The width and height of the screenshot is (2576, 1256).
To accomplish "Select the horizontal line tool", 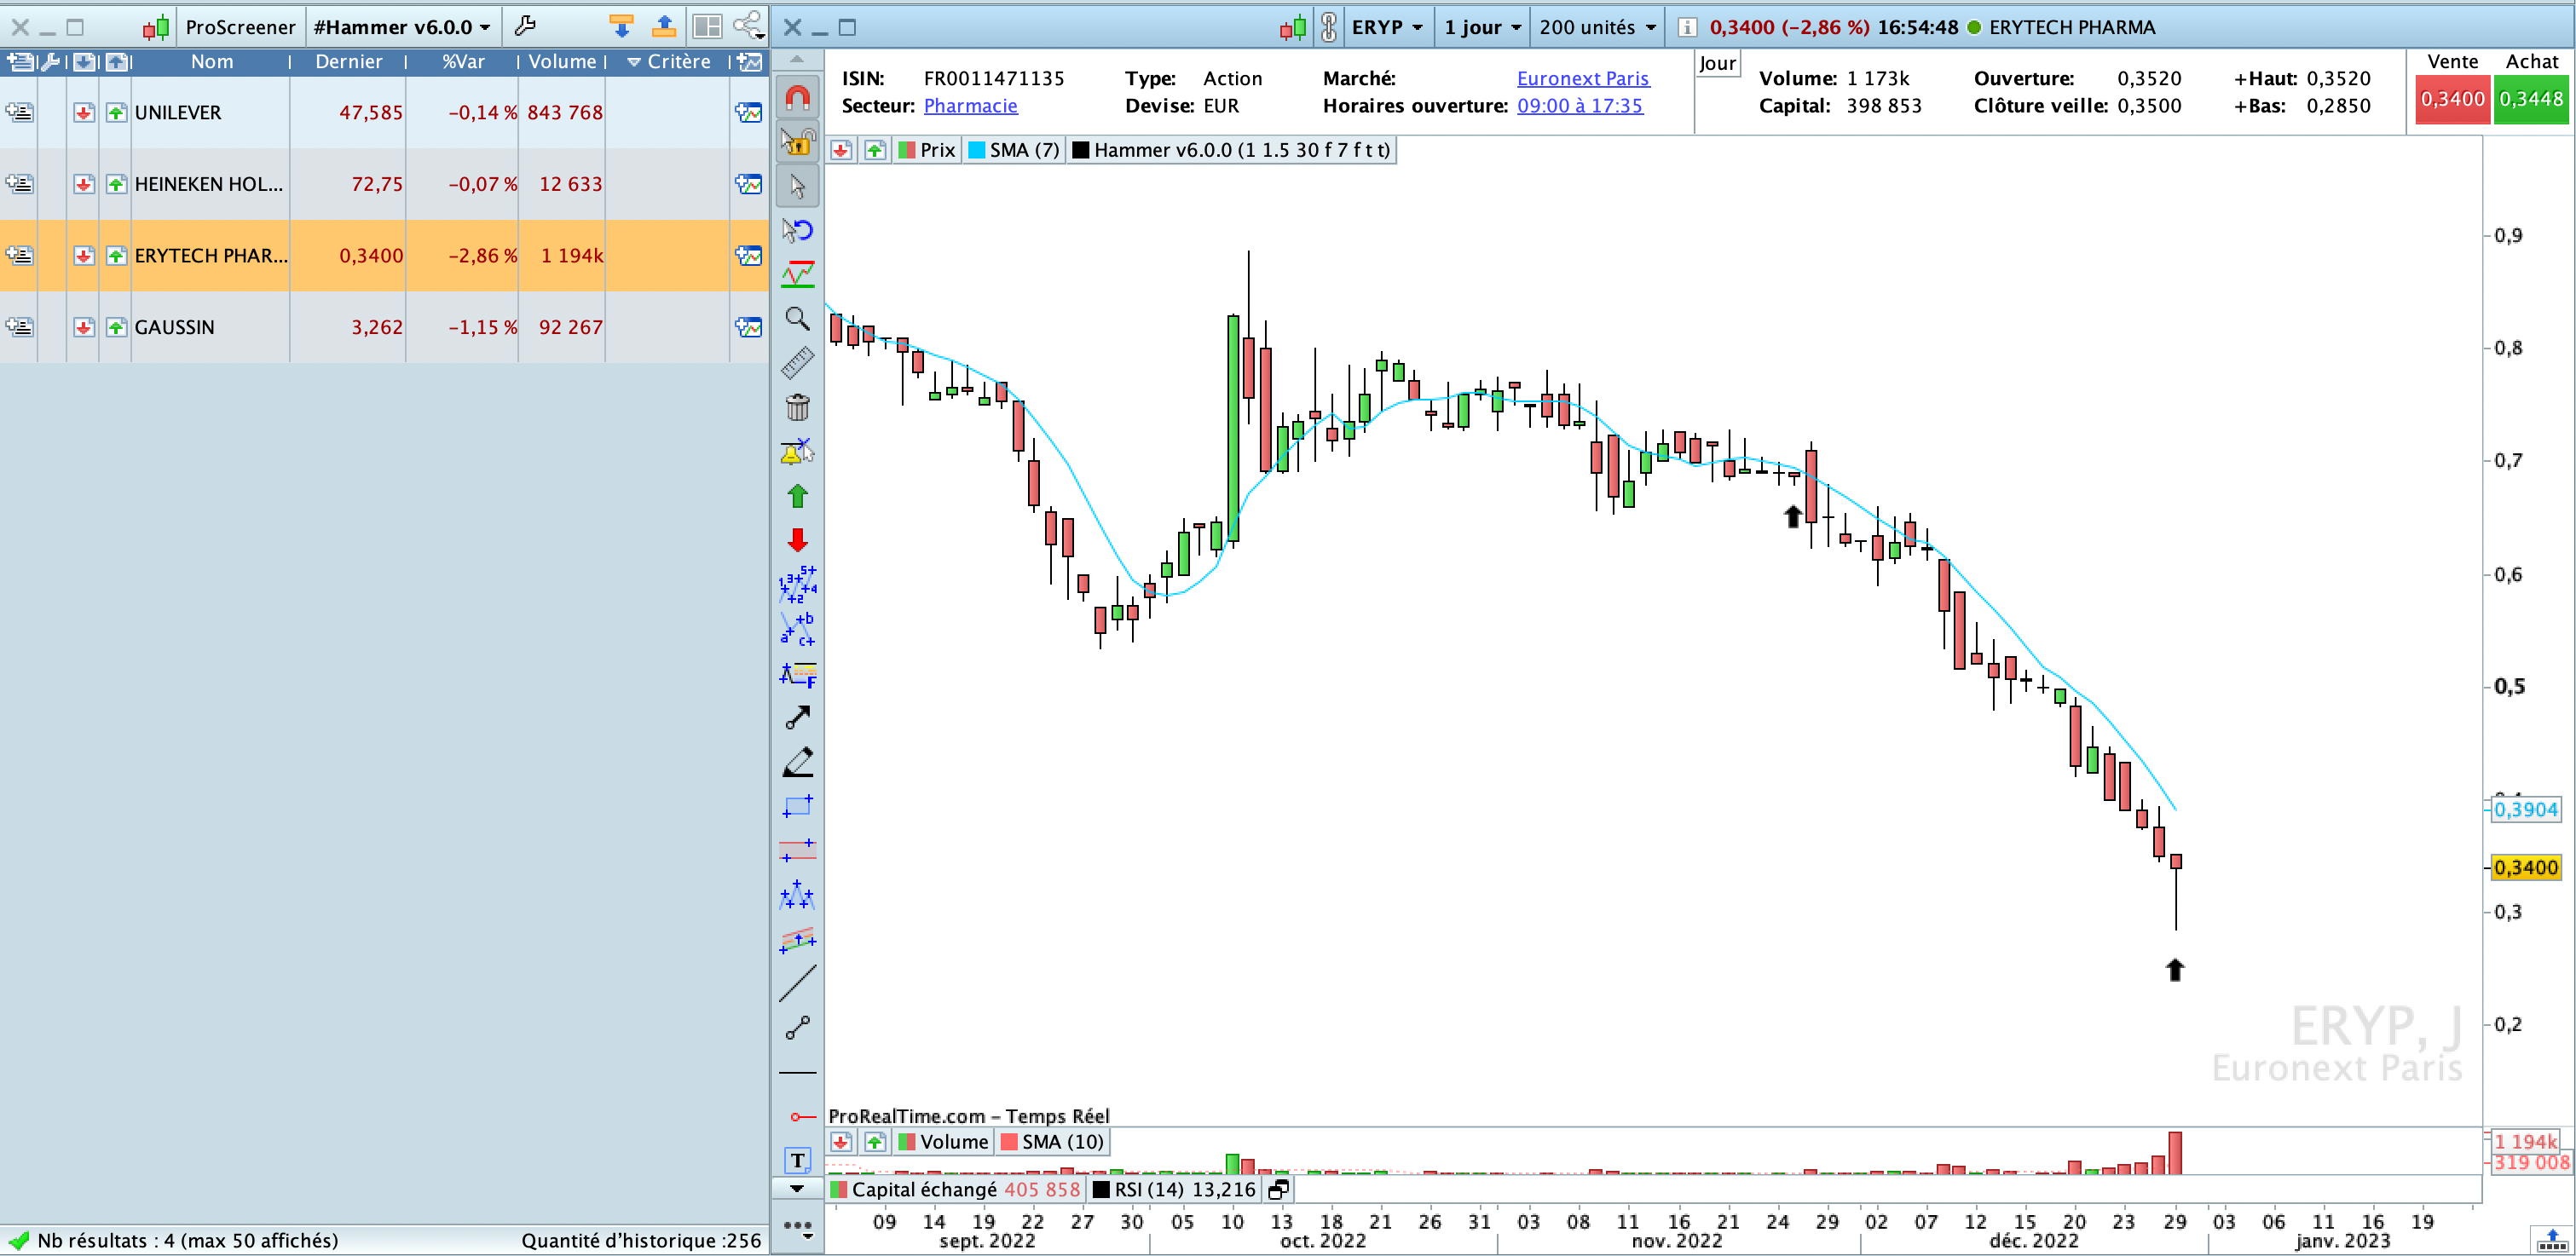I will pos(797,1072).
